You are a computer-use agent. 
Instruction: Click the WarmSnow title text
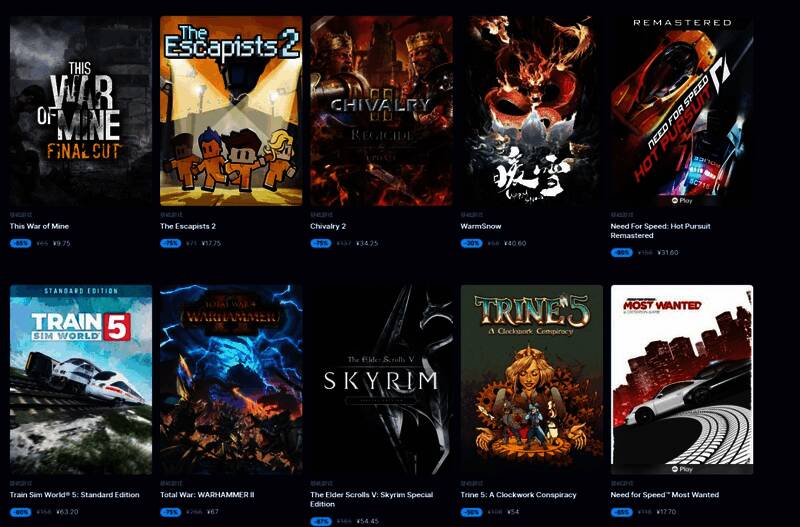coord(481,226)
